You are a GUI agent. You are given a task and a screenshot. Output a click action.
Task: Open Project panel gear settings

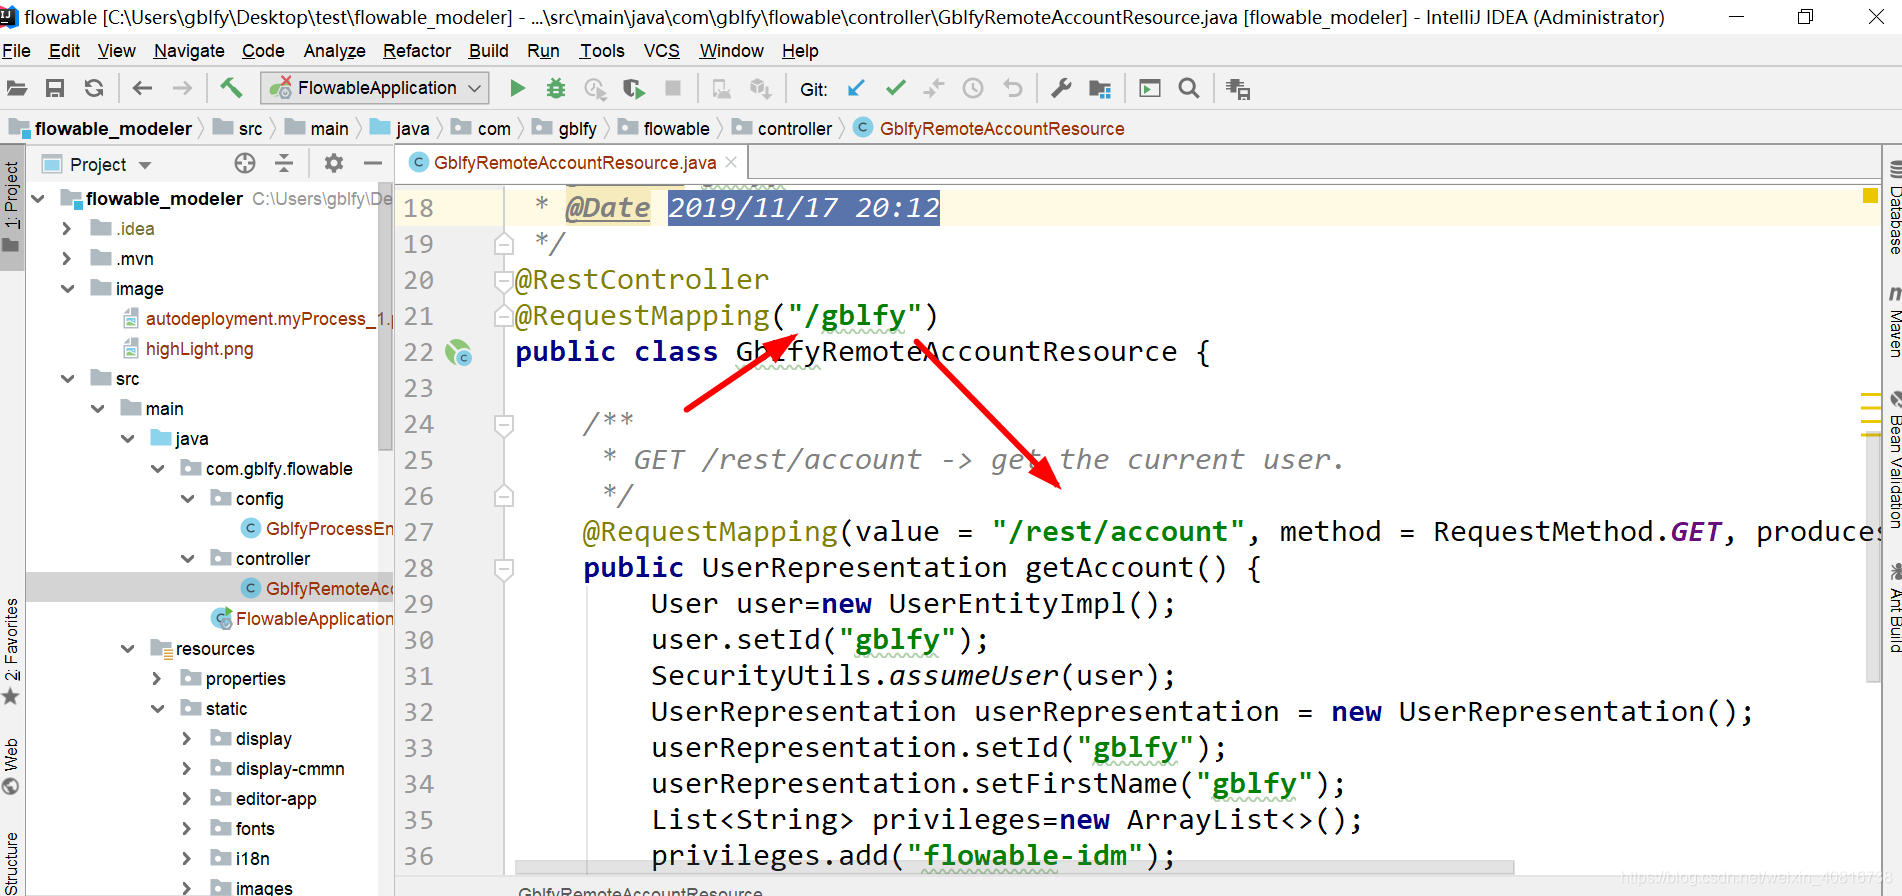[x=334, y=163]
